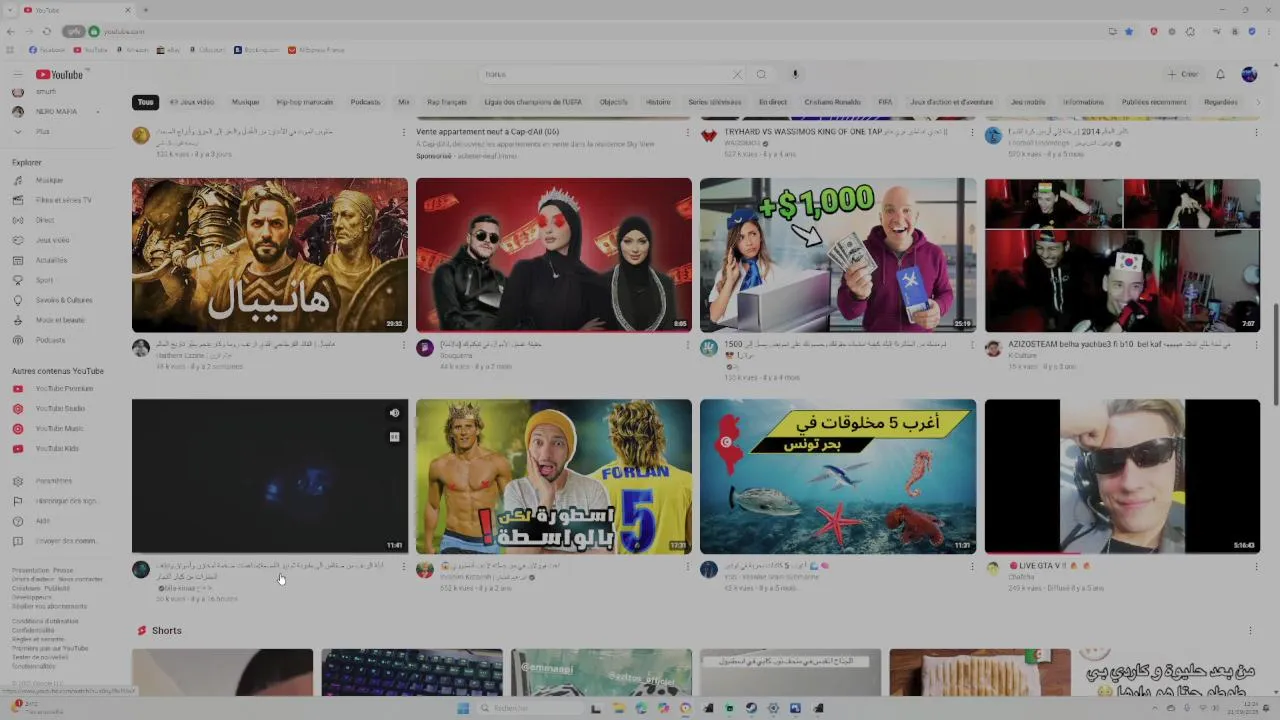Open the options menu for the Forlan video
Screen dimensions: 1280x720
pos(688,567)
